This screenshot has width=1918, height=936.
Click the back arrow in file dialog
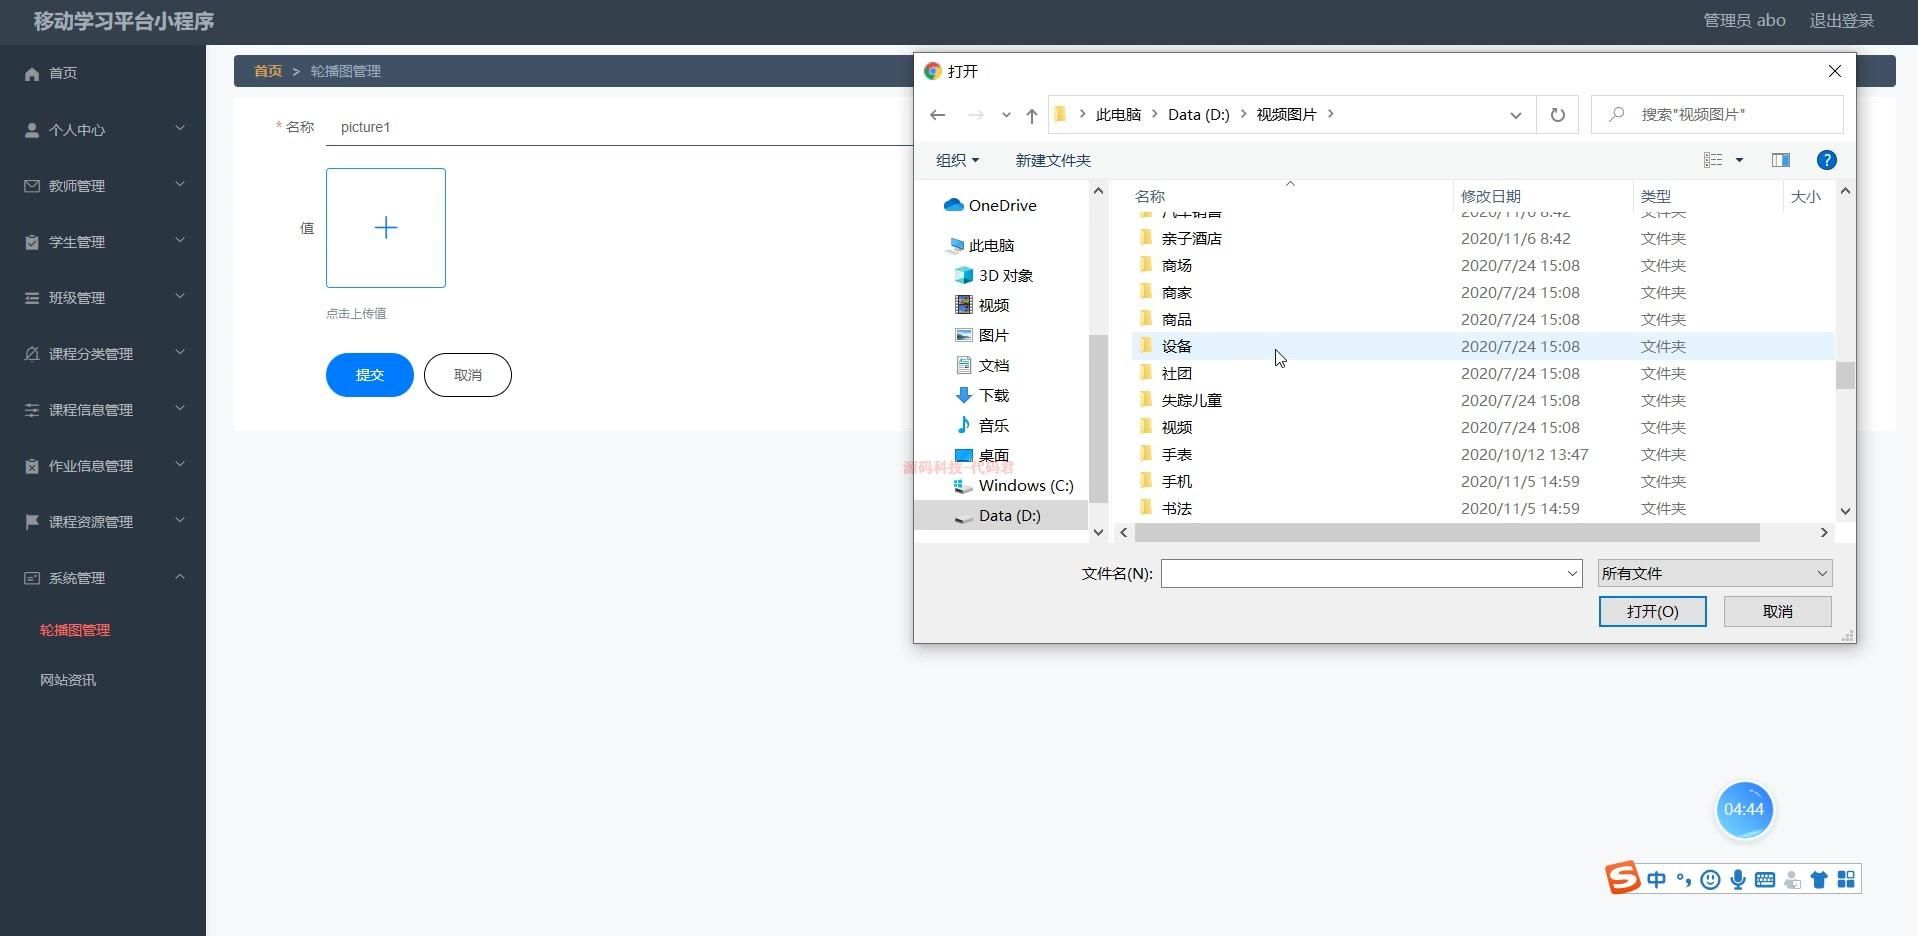tap(937, 115)
